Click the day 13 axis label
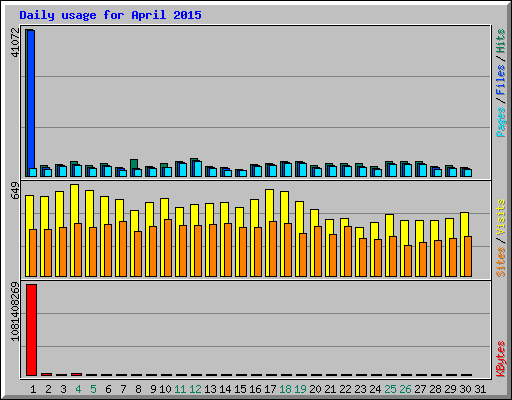 coord(210,389)
